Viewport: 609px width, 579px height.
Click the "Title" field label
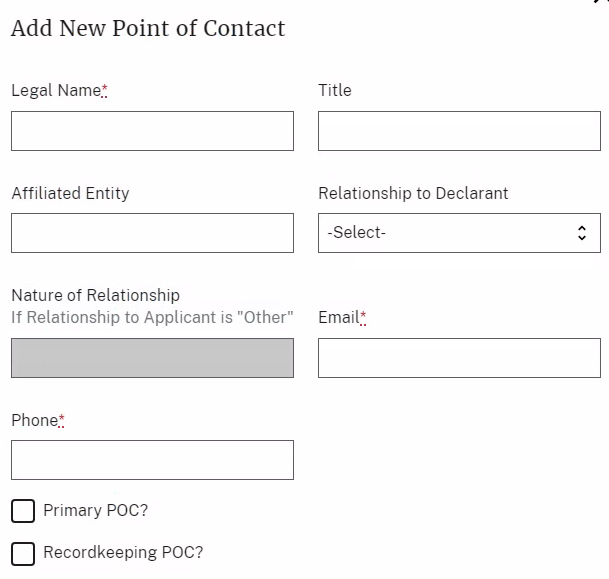335,91
